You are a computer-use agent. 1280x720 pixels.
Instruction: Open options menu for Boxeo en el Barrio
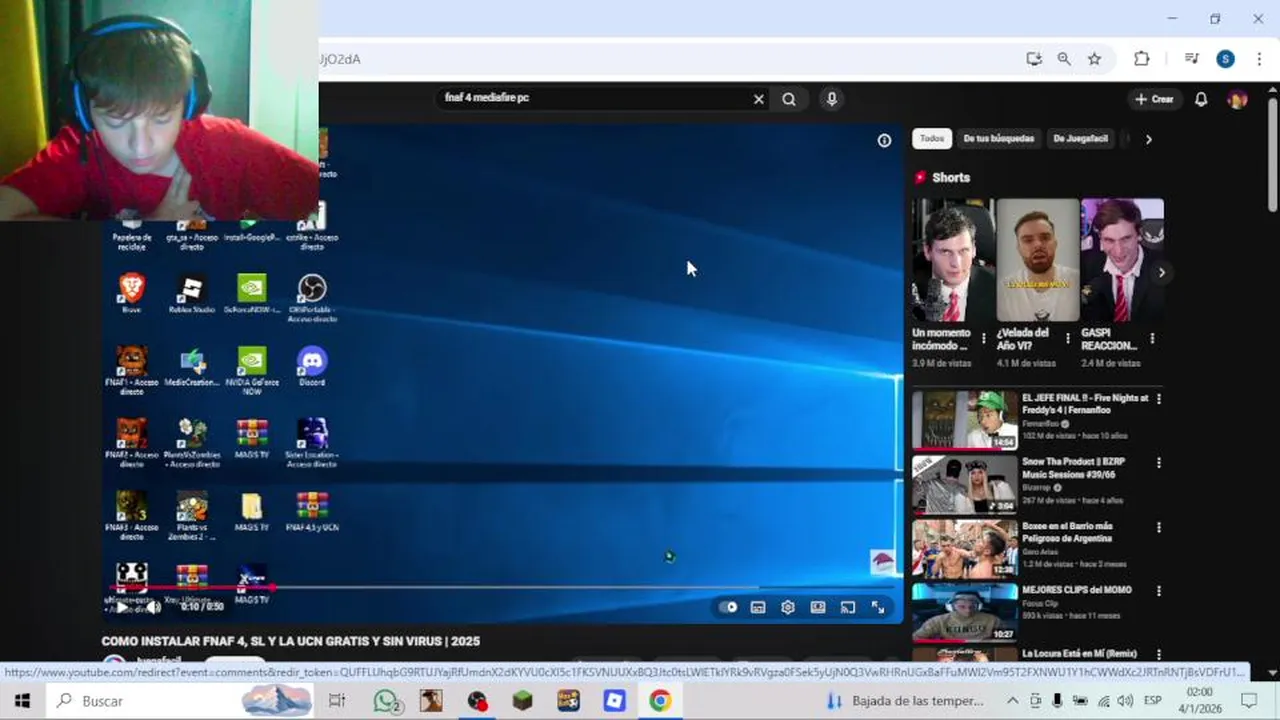click(1159, 527)
